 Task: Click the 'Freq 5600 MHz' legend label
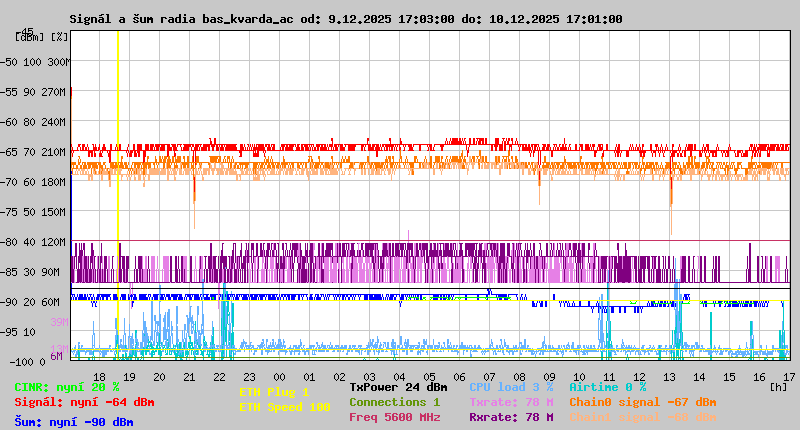[x=394, y=417]
